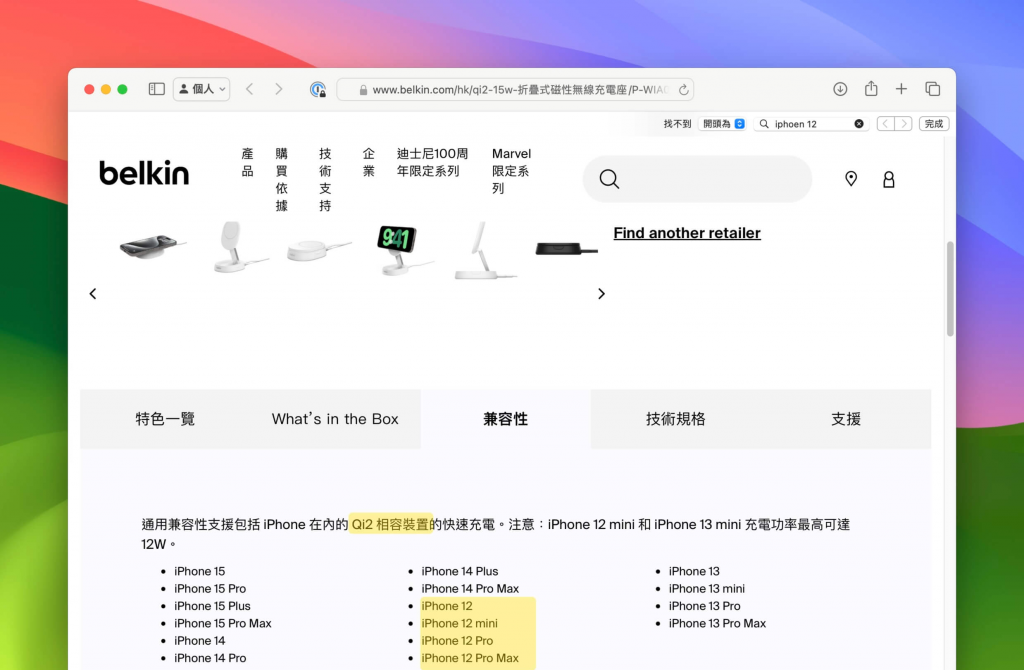Click the 'iPhone 15 Pro Max' list item
Viewport: 1024px width, 670px height.
pyautogui.click(x=223, y=623)
